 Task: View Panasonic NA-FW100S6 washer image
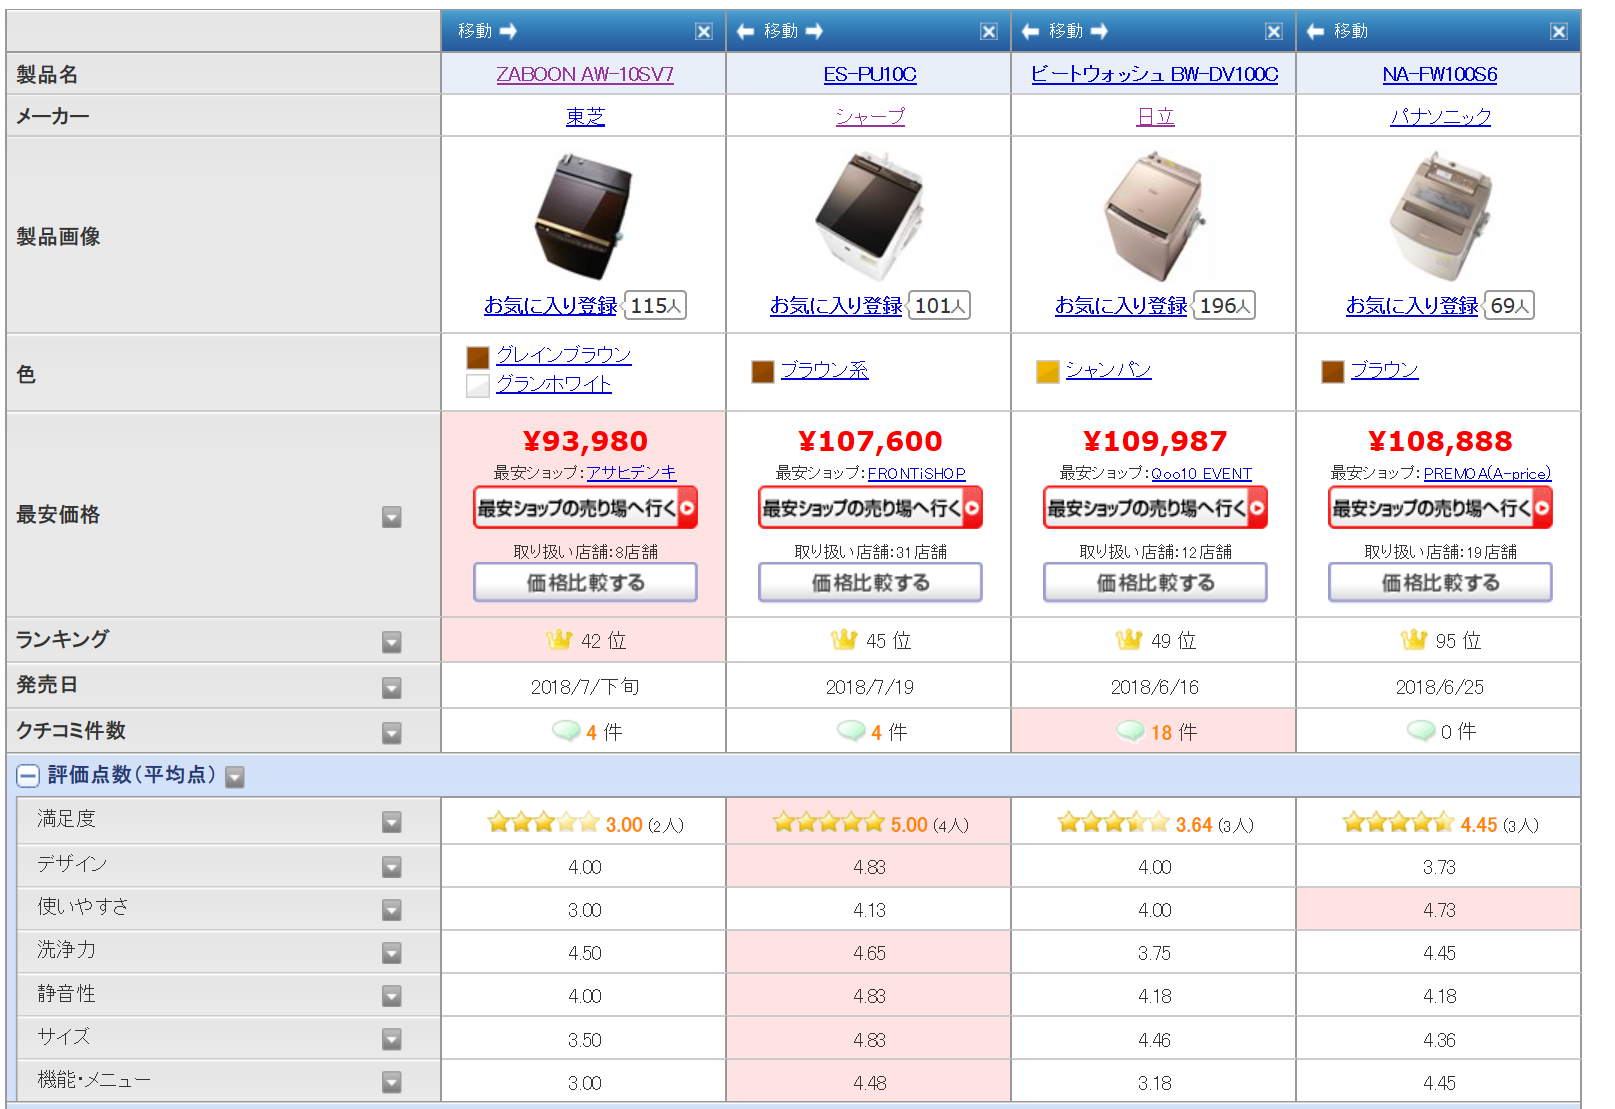(x=1440, y=214)
